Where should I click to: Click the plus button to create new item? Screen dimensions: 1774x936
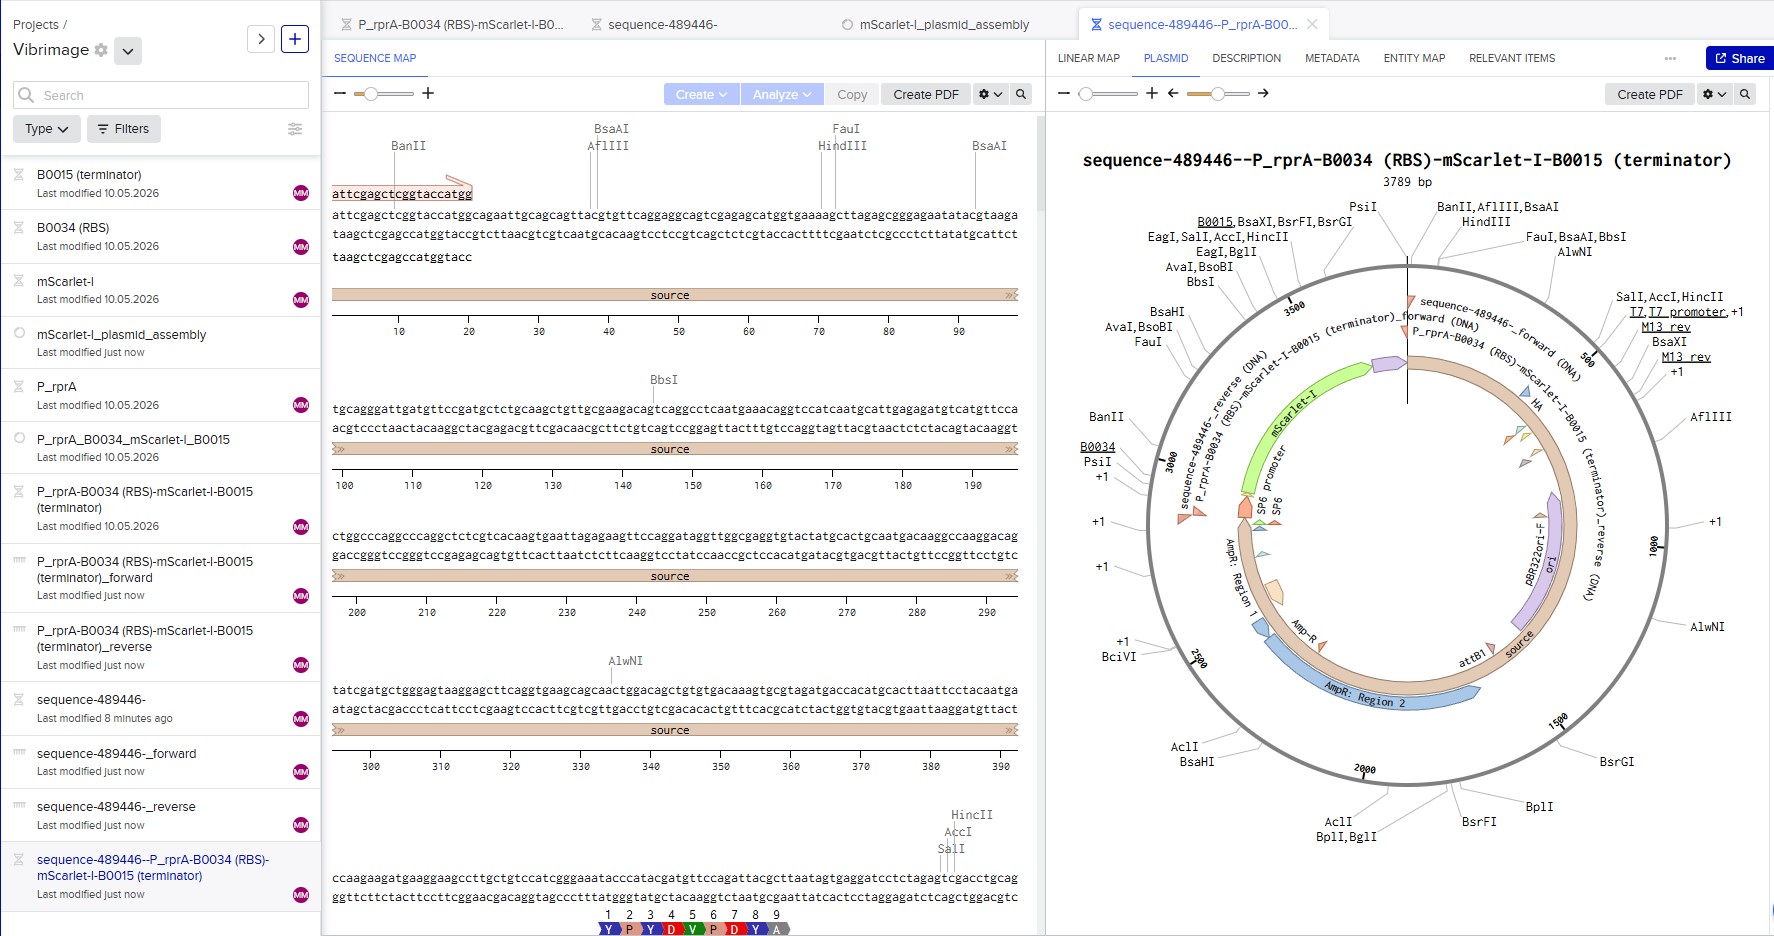295,39
